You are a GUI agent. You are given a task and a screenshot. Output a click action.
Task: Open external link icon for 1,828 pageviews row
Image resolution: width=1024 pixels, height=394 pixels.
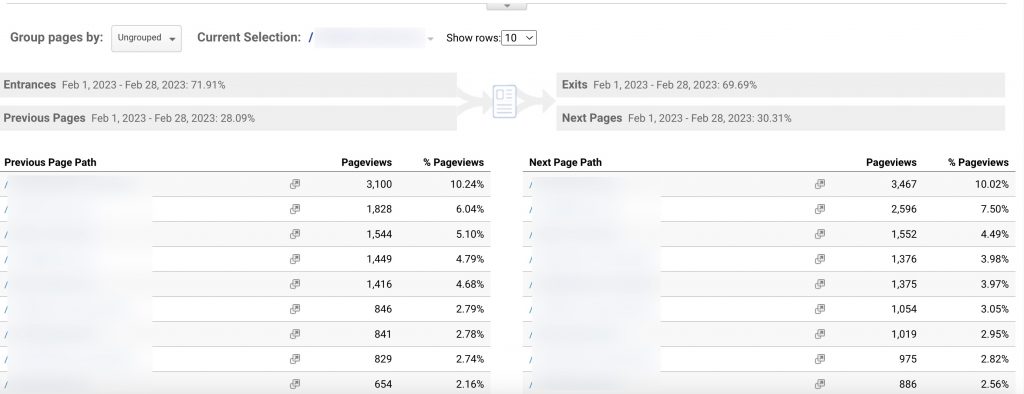point(295,209)
